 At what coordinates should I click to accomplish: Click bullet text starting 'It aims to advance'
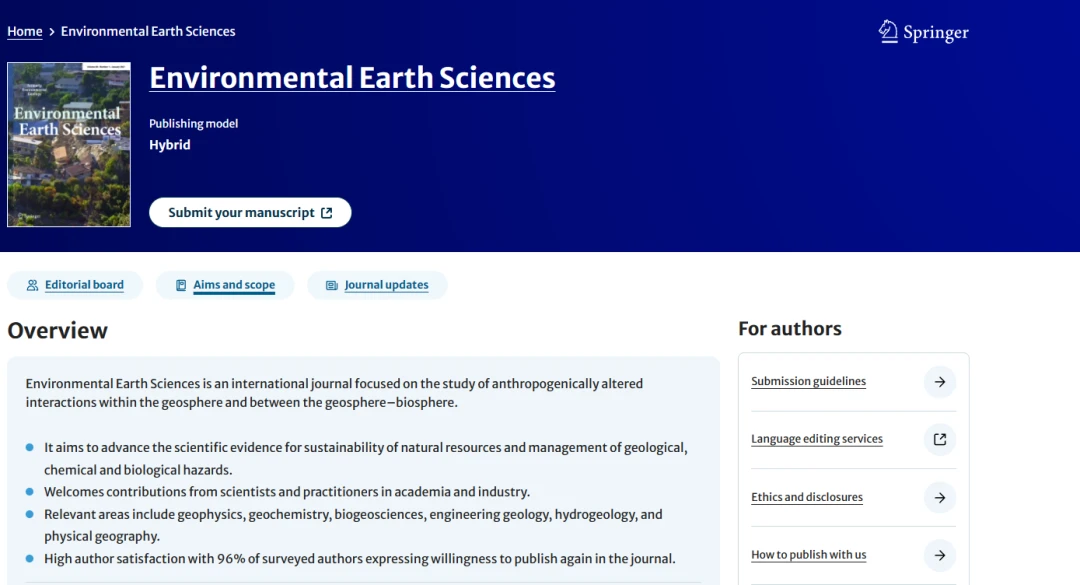366,459
